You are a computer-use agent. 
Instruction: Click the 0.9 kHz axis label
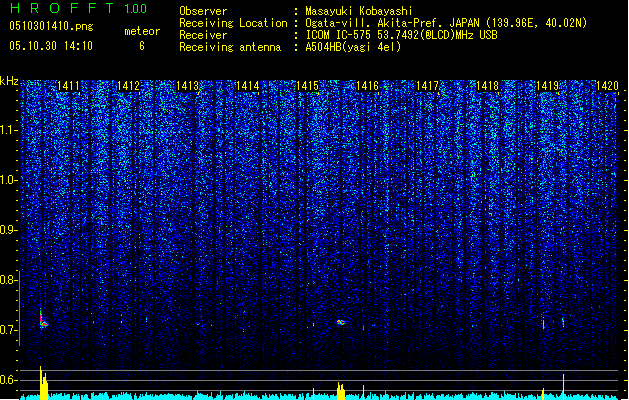[8, 230]
